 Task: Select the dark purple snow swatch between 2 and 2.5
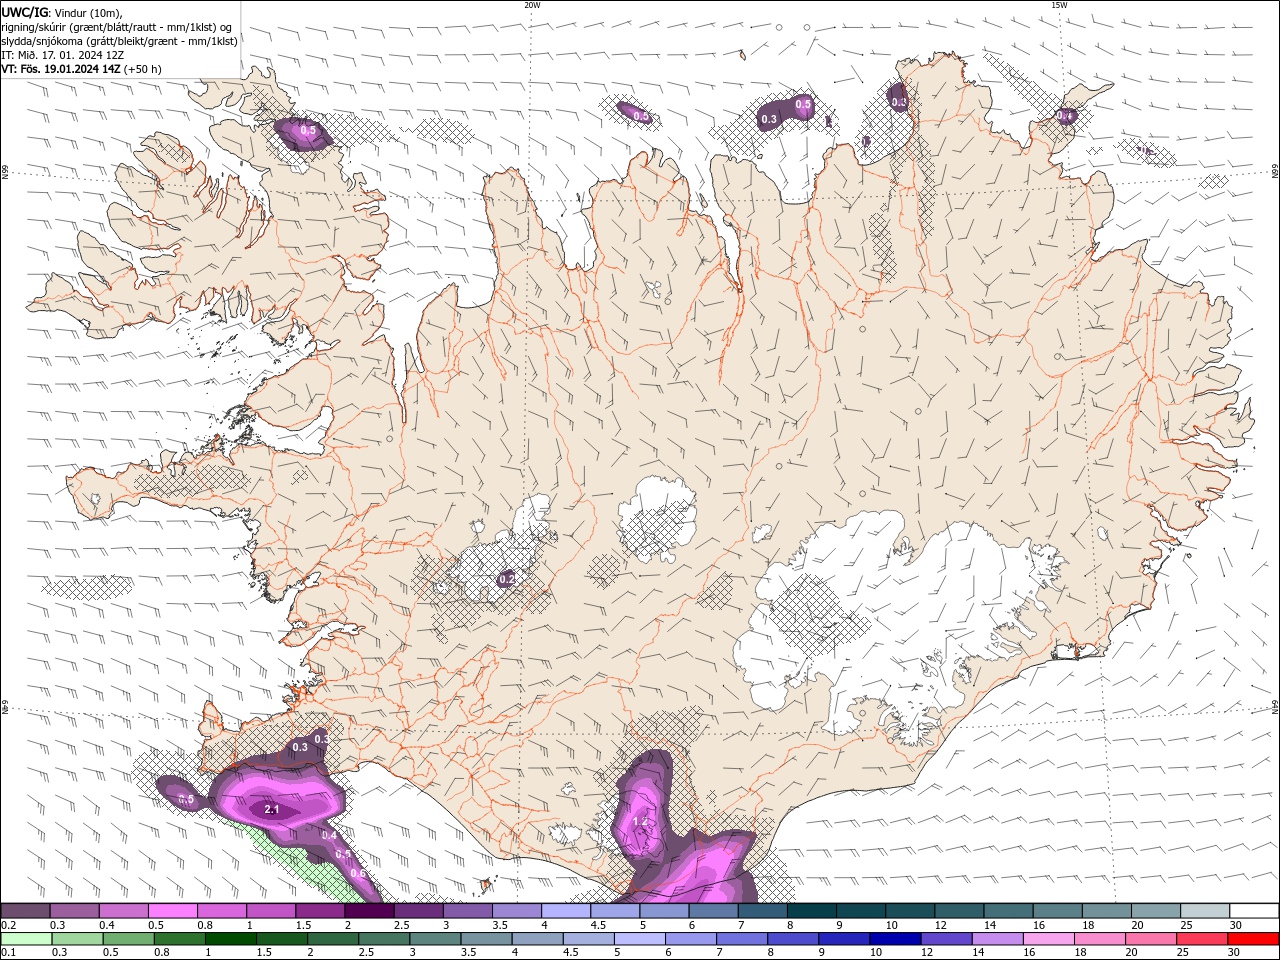pos(369,911)
